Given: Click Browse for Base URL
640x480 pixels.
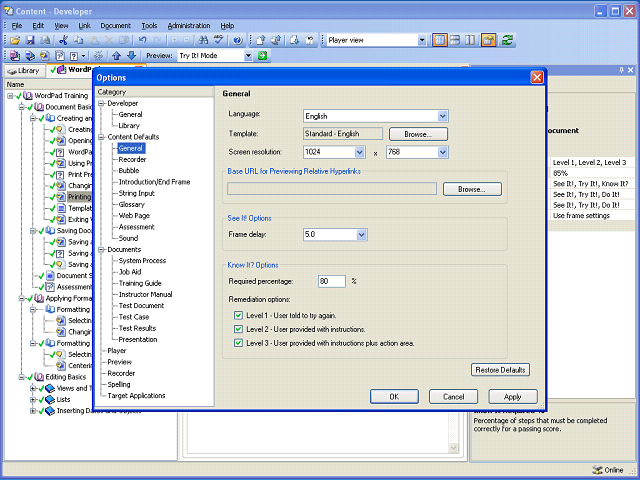Looking at the screenshot, I should point(472,189).
